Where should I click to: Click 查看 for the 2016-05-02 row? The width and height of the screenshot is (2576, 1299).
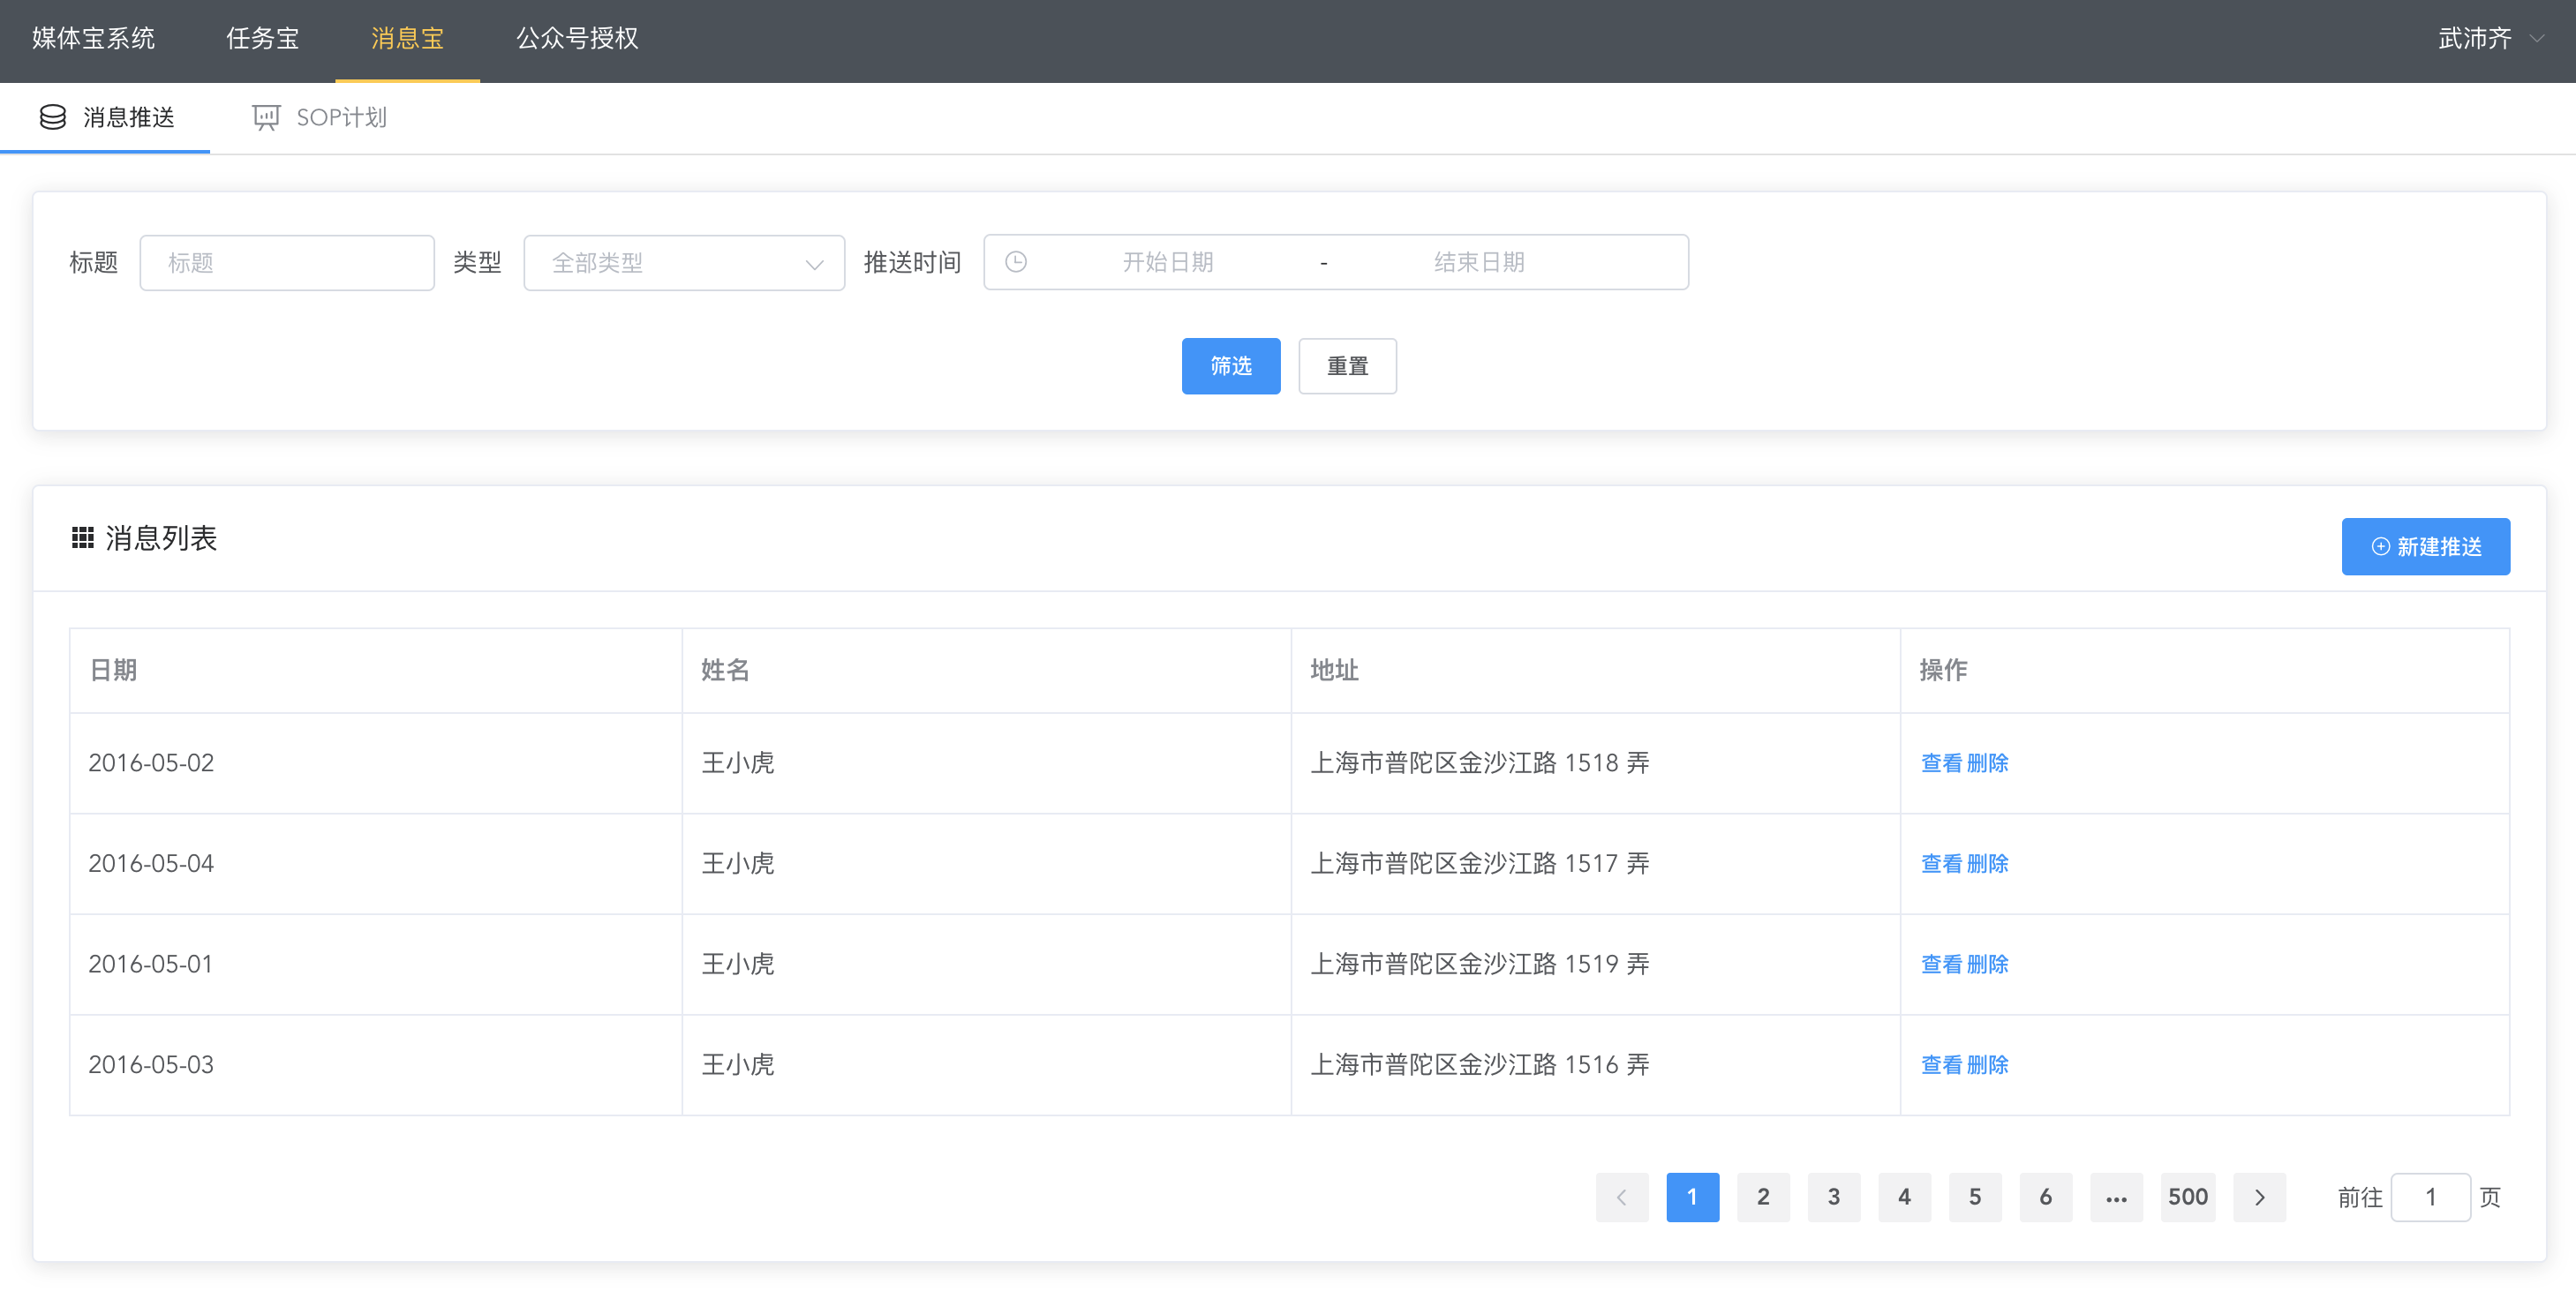coord(1941,763)
